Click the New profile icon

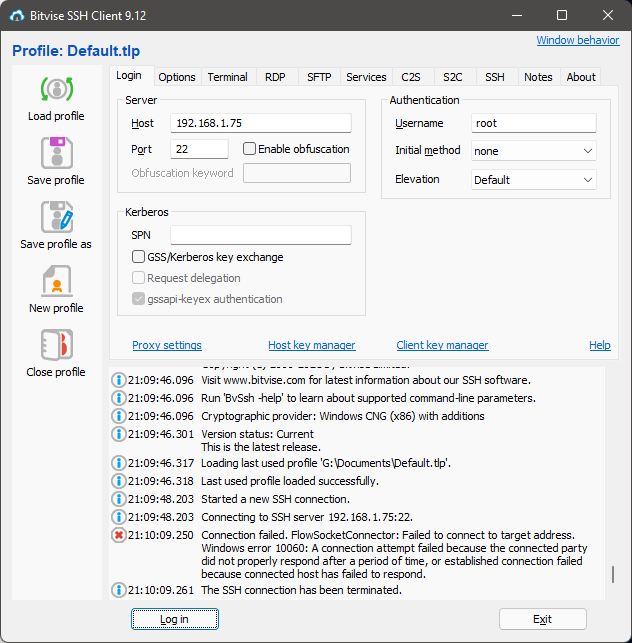tap(56, 281)
